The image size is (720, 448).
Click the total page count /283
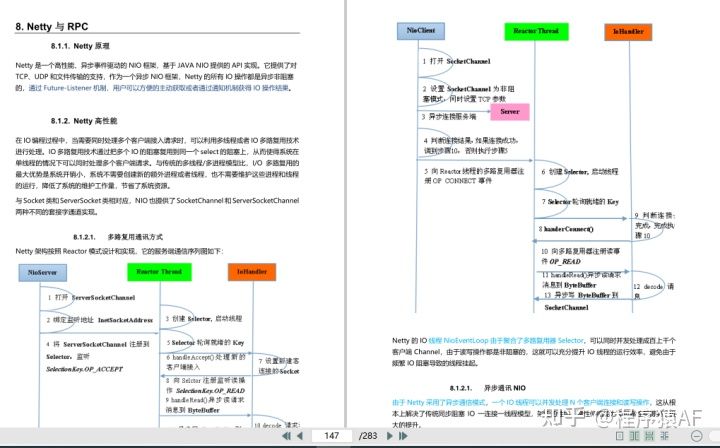tap(368, 436)
